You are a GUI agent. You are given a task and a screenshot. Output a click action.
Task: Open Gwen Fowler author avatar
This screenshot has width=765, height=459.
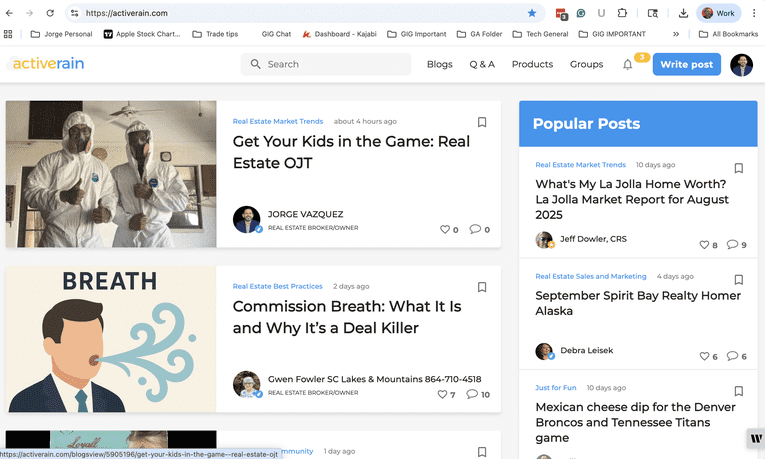coord(247,384)
